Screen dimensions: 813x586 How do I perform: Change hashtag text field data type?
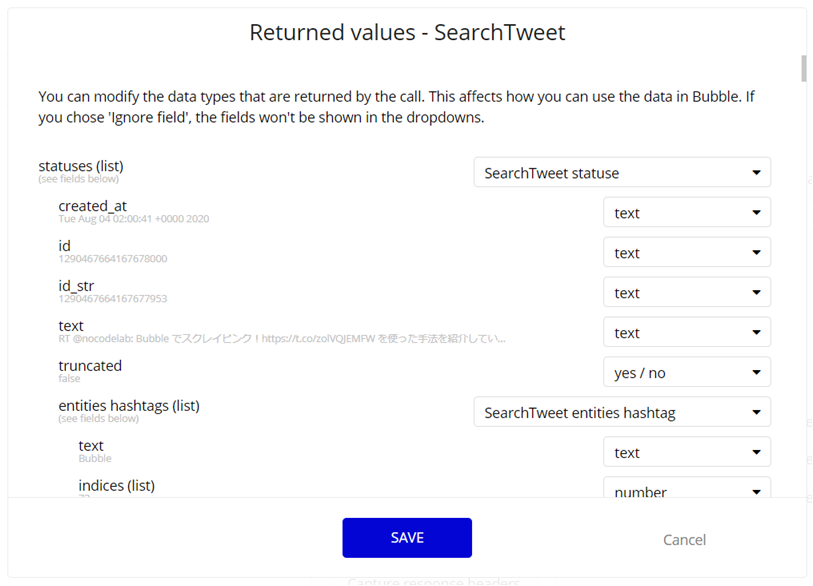686,452
